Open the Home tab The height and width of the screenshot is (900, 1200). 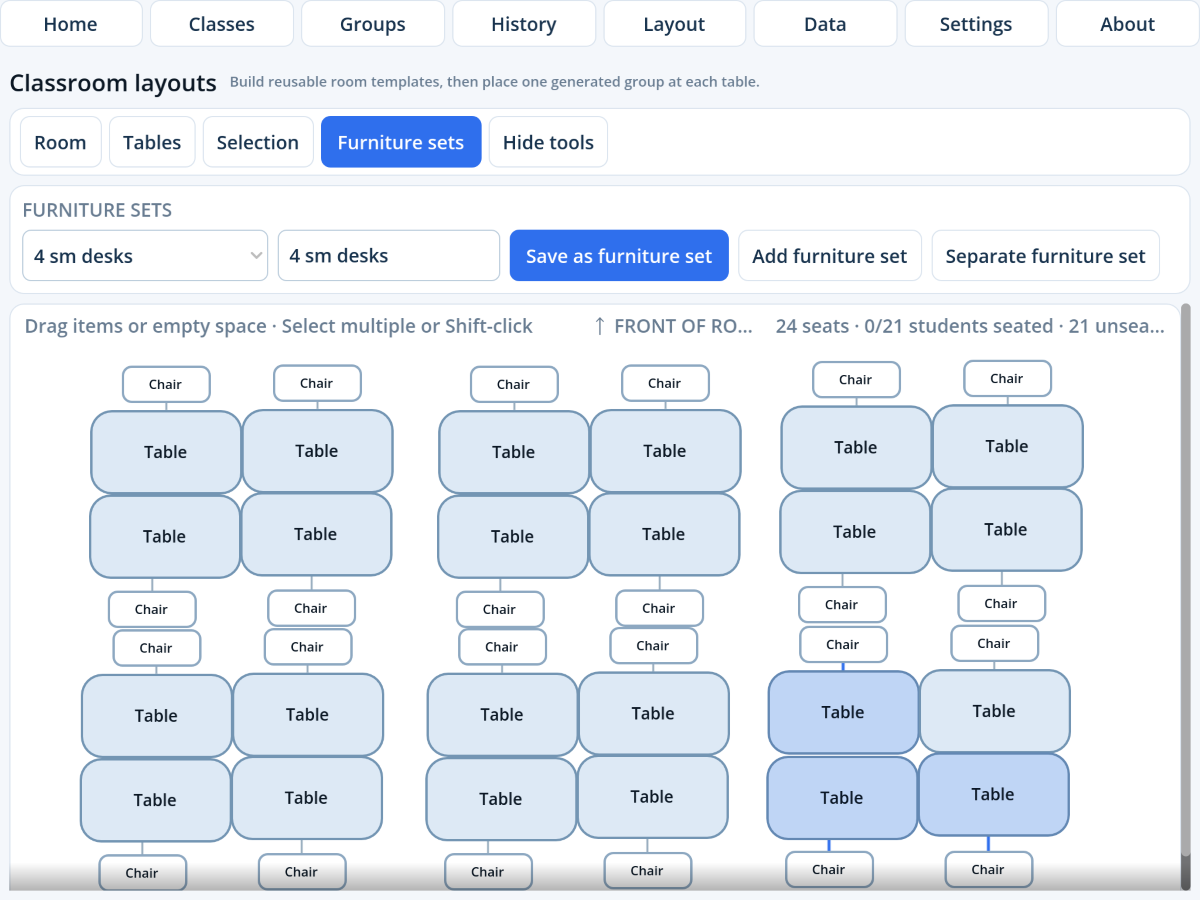[71, 24]
